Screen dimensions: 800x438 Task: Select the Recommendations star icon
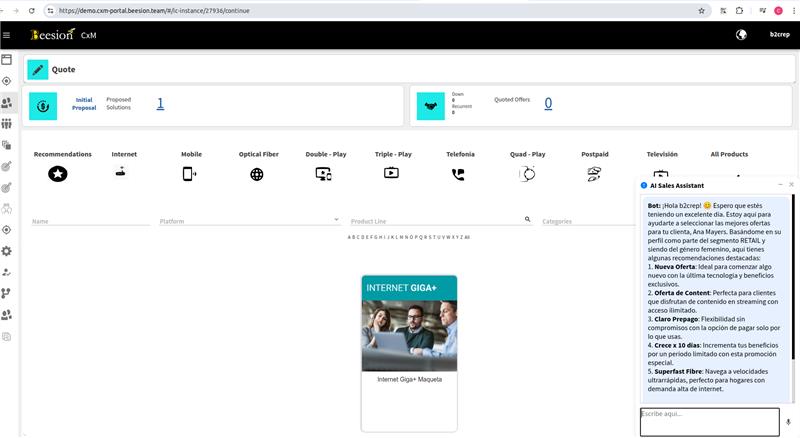[57, 174]
